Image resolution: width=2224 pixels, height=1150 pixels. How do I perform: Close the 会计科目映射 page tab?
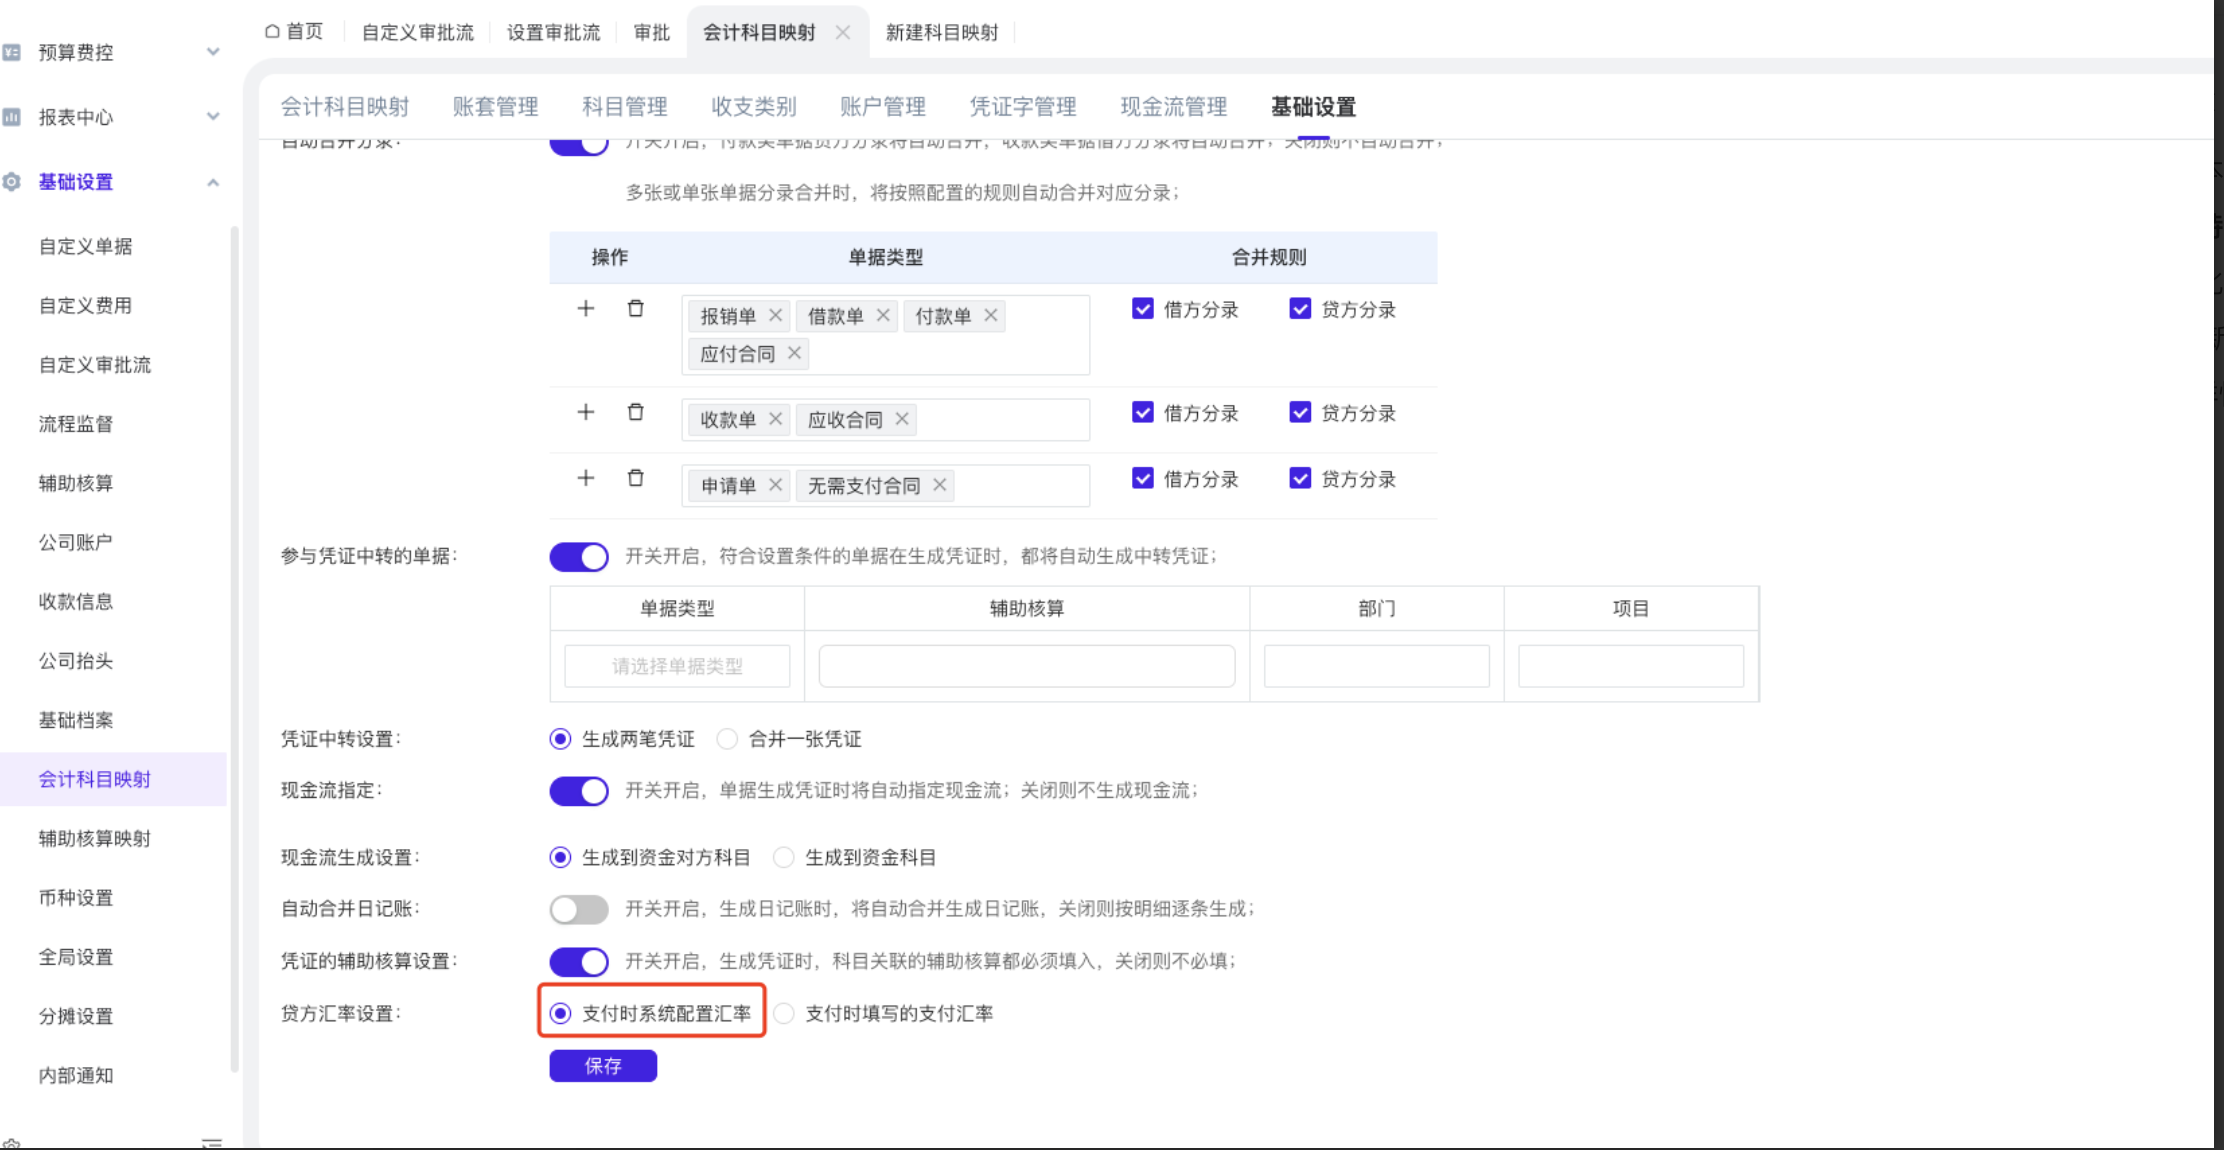click(x=843, y=32)
